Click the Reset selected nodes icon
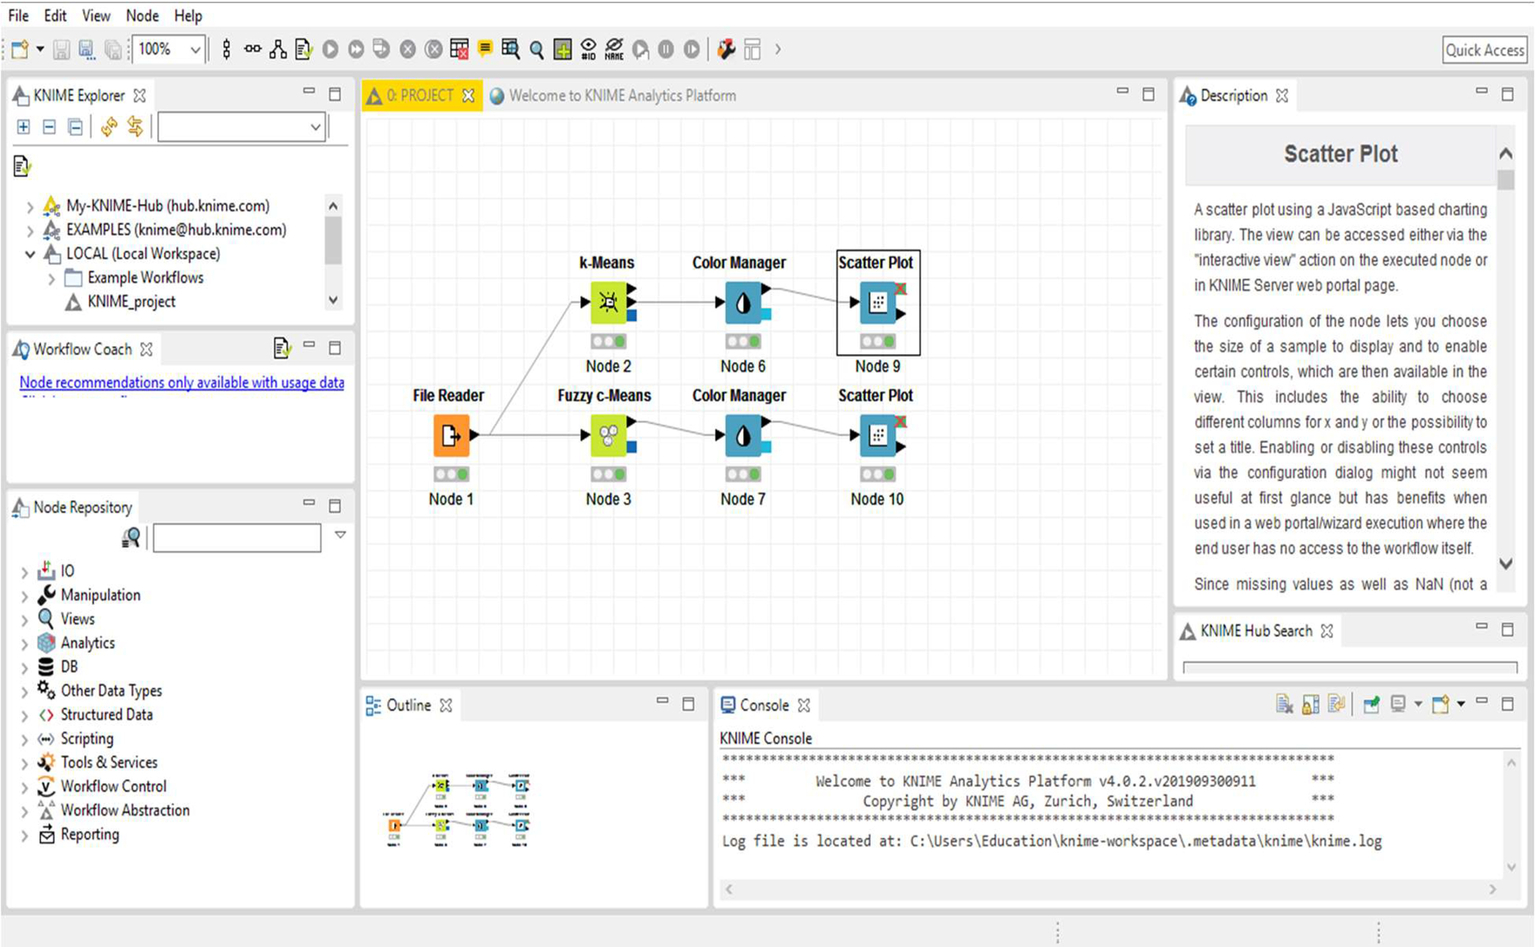This screenshot has width=1535, height=947. pyautogui.click(x=459, y=49)
